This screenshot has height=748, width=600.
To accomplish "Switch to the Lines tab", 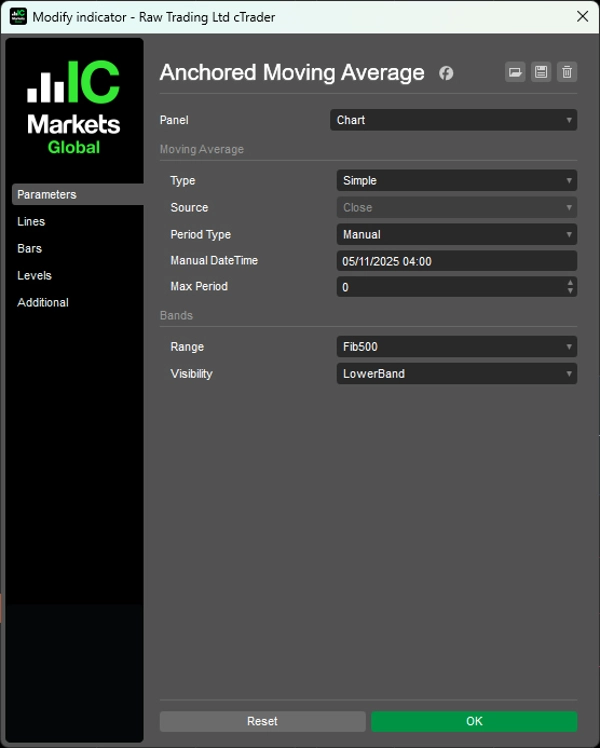I will point(31,222).
